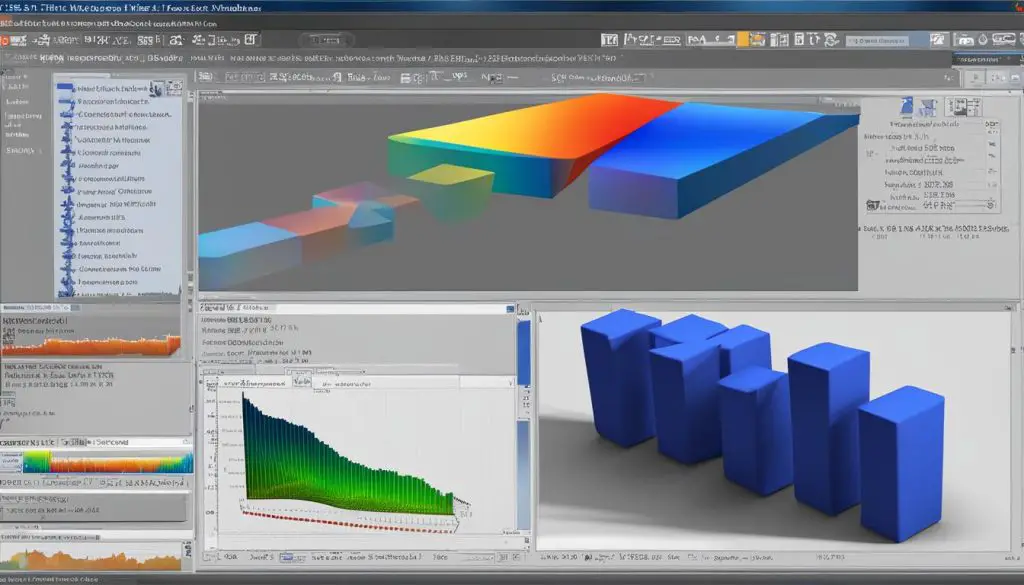This screenshot has height=585, width=1024.
Task: Click the camera-like icon at right panel's bottom left
Action: pyautogui.click(x=872, y=206)
